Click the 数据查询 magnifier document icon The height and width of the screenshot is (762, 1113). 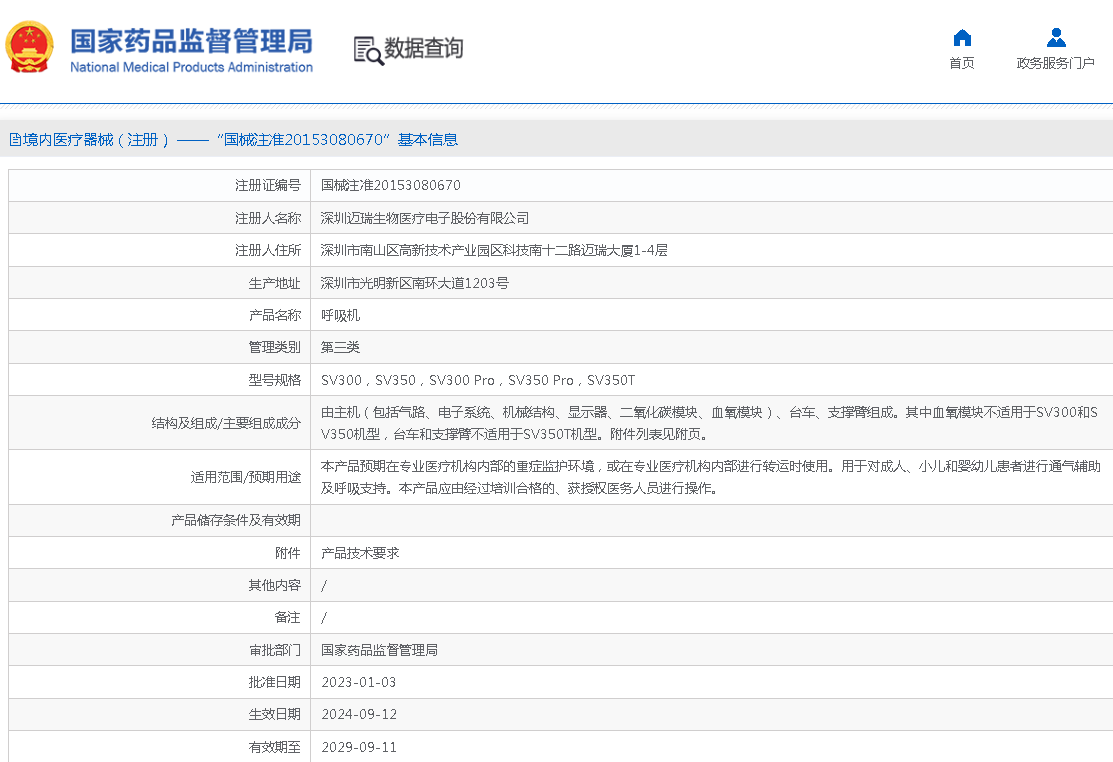pyautogui.click(x=368, y=50)
